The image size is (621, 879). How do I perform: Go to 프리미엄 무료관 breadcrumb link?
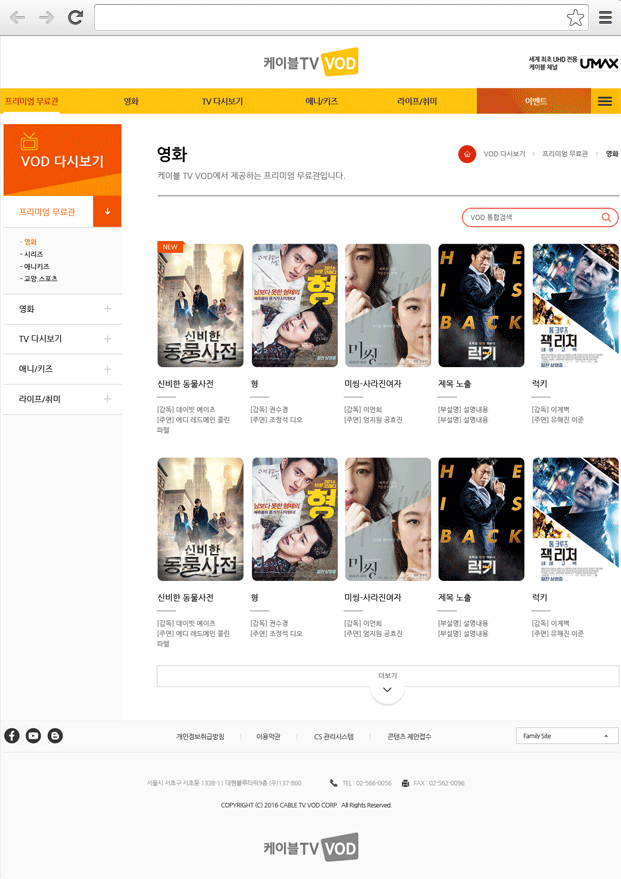564,154
